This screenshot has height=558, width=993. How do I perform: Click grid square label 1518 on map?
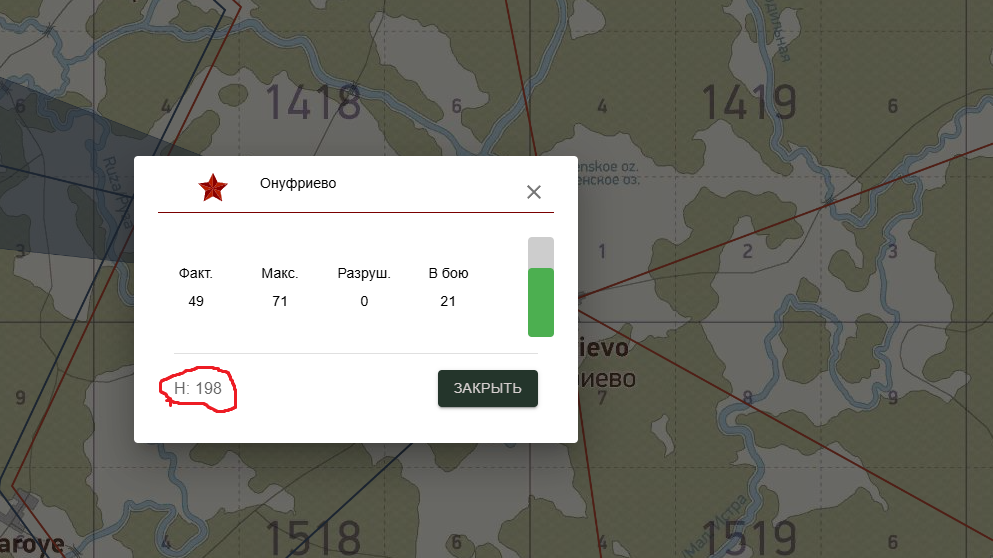click(313, 538)
